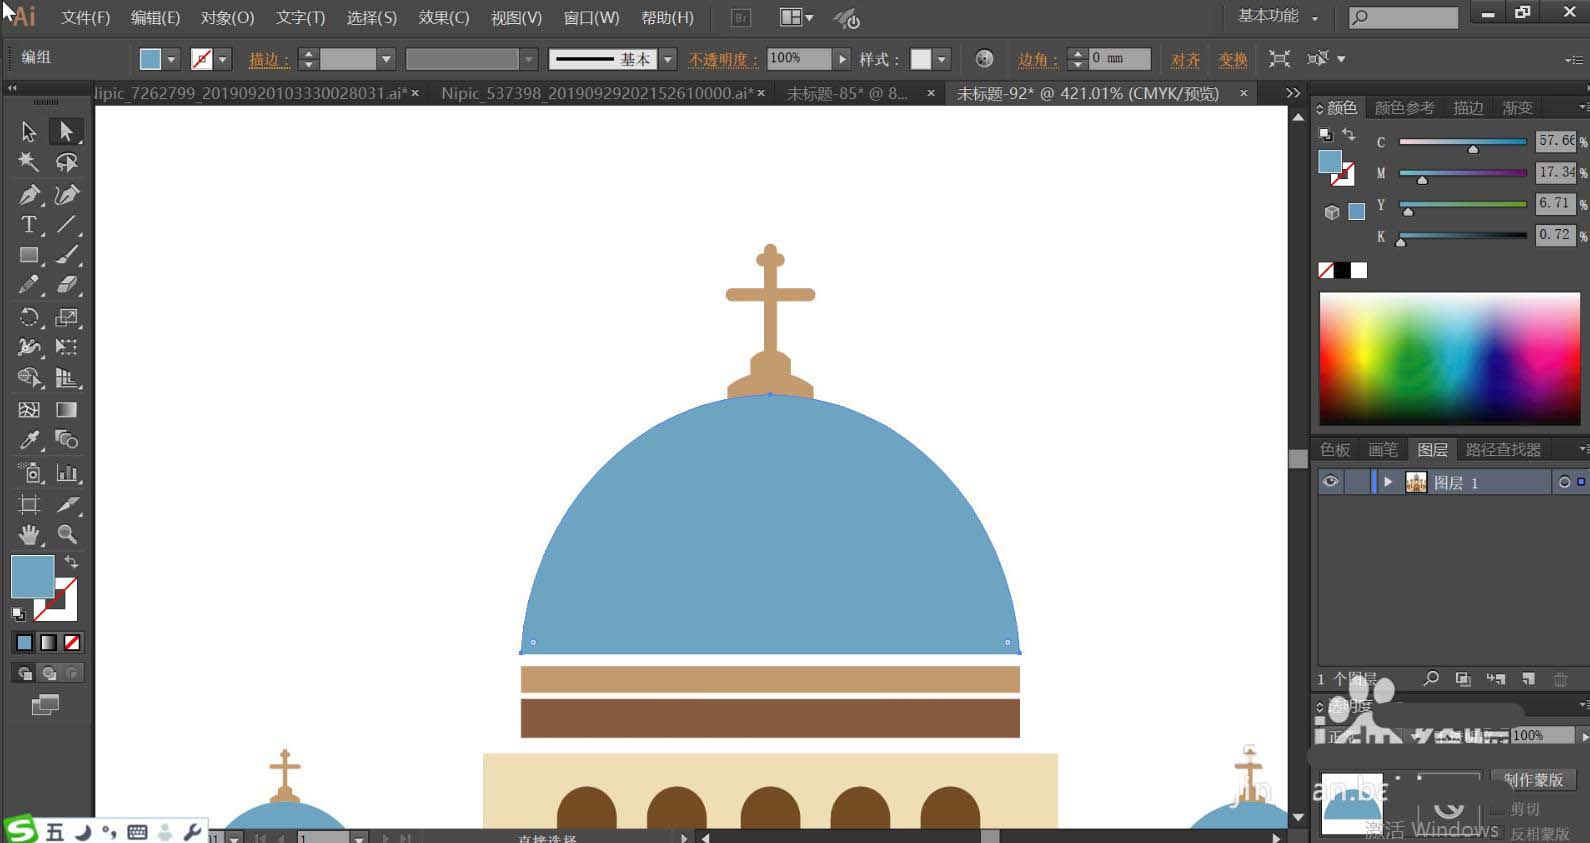Select the Direct Selection tool

click(66, 131)
